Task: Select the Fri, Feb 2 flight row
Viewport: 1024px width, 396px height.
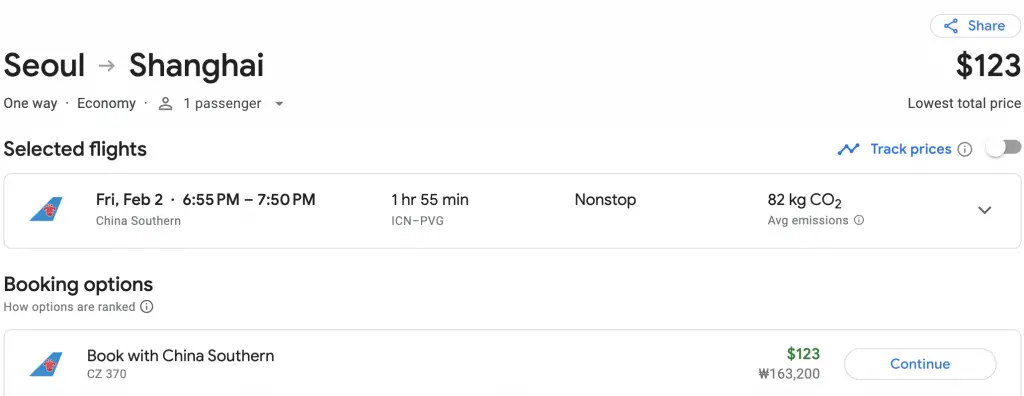Action: point(512,210)
